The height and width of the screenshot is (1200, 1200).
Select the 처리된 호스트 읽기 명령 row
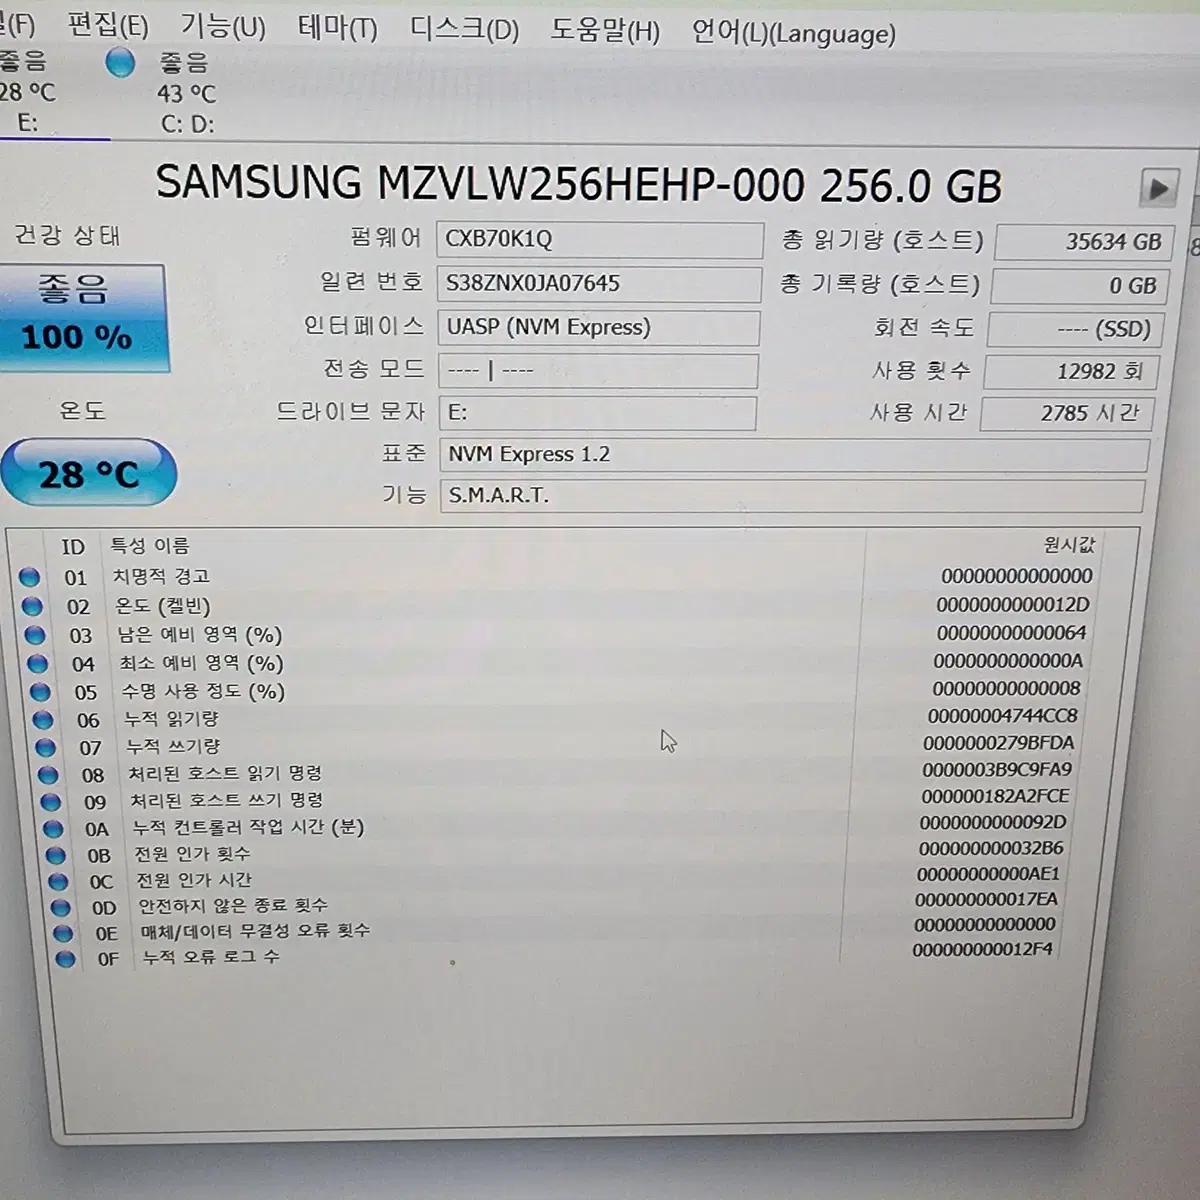point(556,772)
